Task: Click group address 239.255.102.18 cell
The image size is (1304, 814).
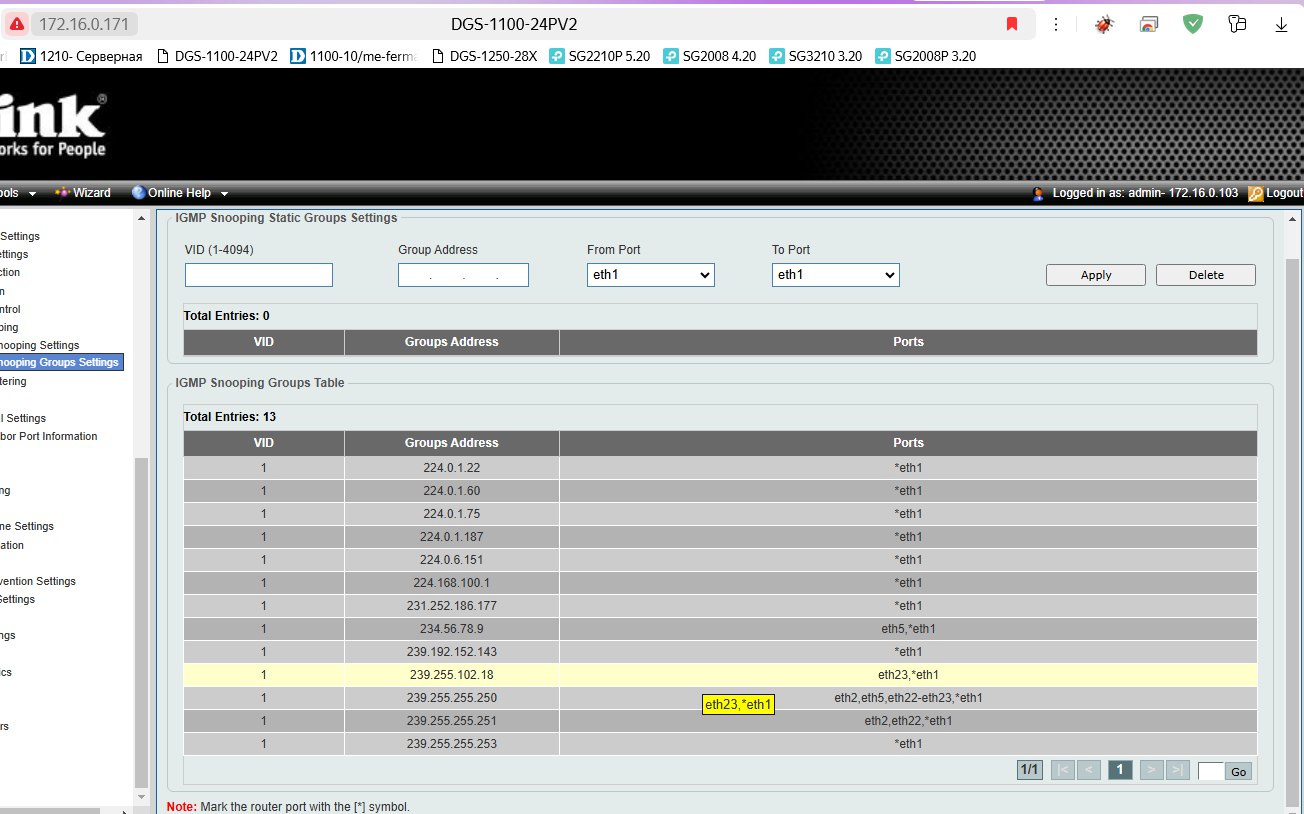Action: (452, 675)
